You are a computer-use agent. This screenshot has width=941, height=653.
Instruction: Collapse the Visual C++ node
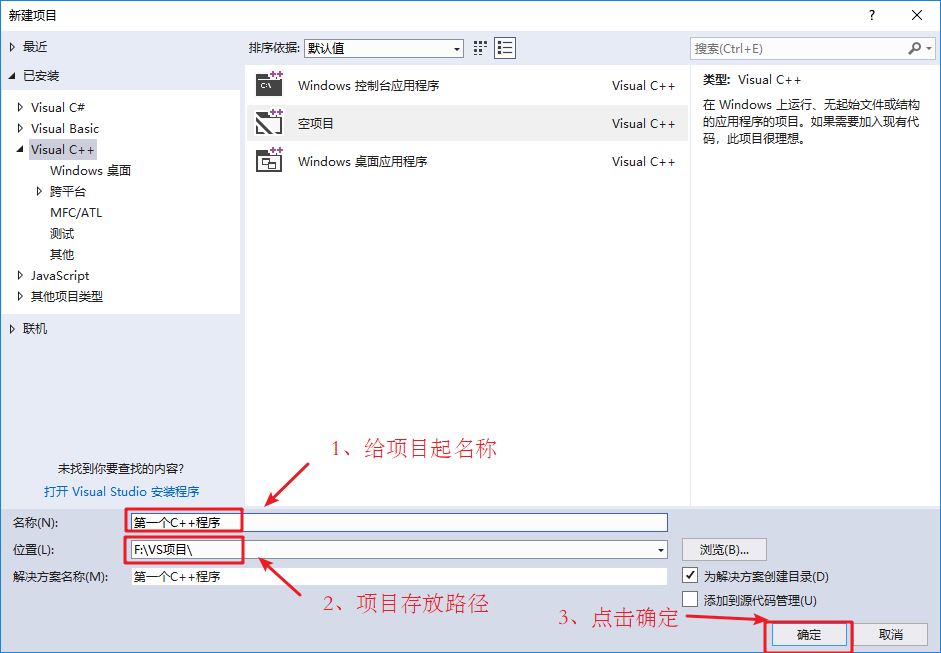(20, 149)
